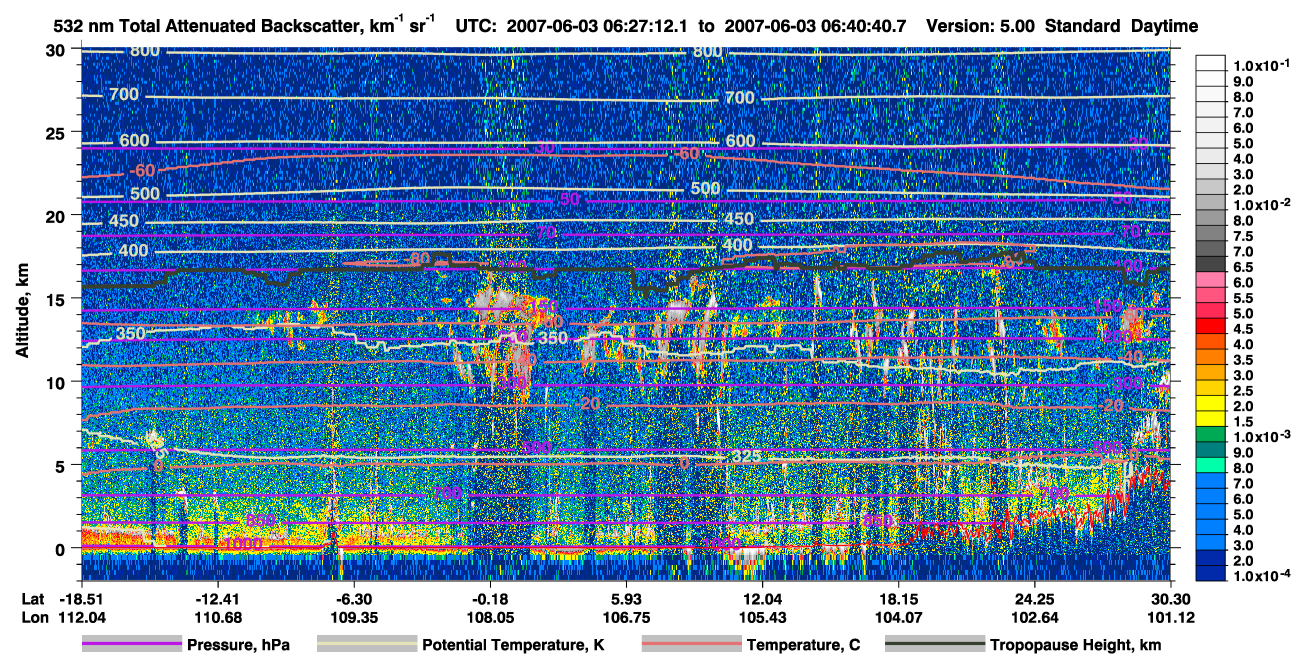Click the colorbar label '3.5'
Screen dimensions: 1300x667
click(1243, 361)
